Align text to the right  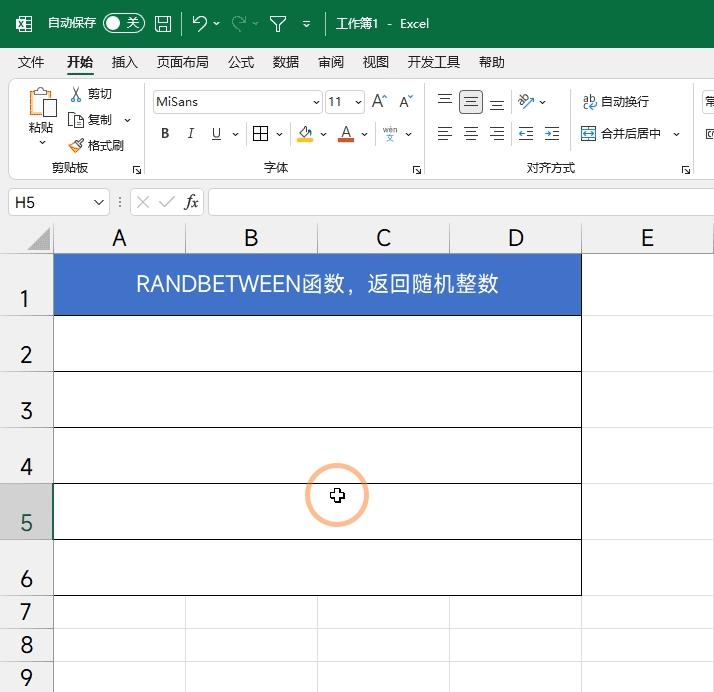point(497,133)
